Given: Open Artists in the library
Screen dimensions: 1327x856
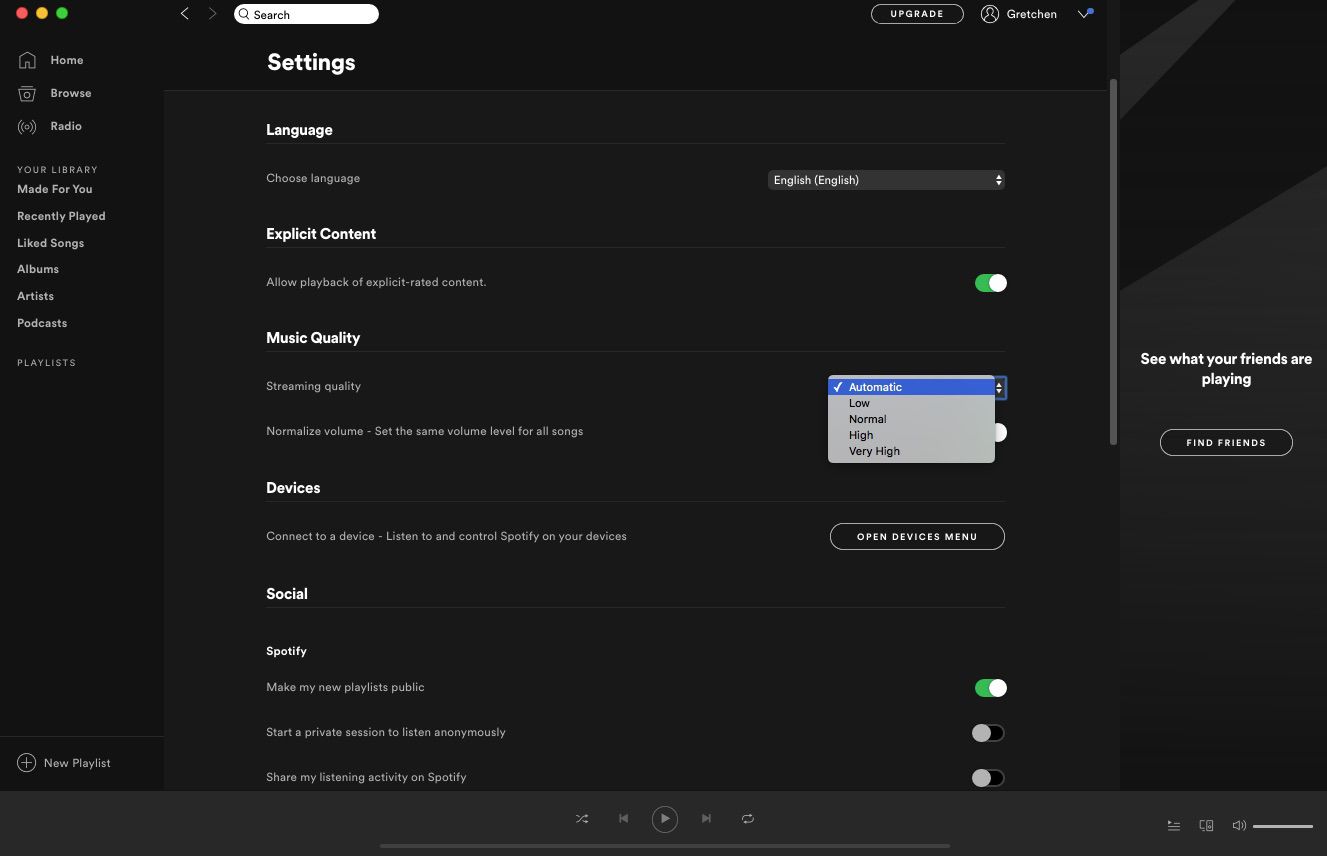Looking at the screenshot, I should point(35,296).
